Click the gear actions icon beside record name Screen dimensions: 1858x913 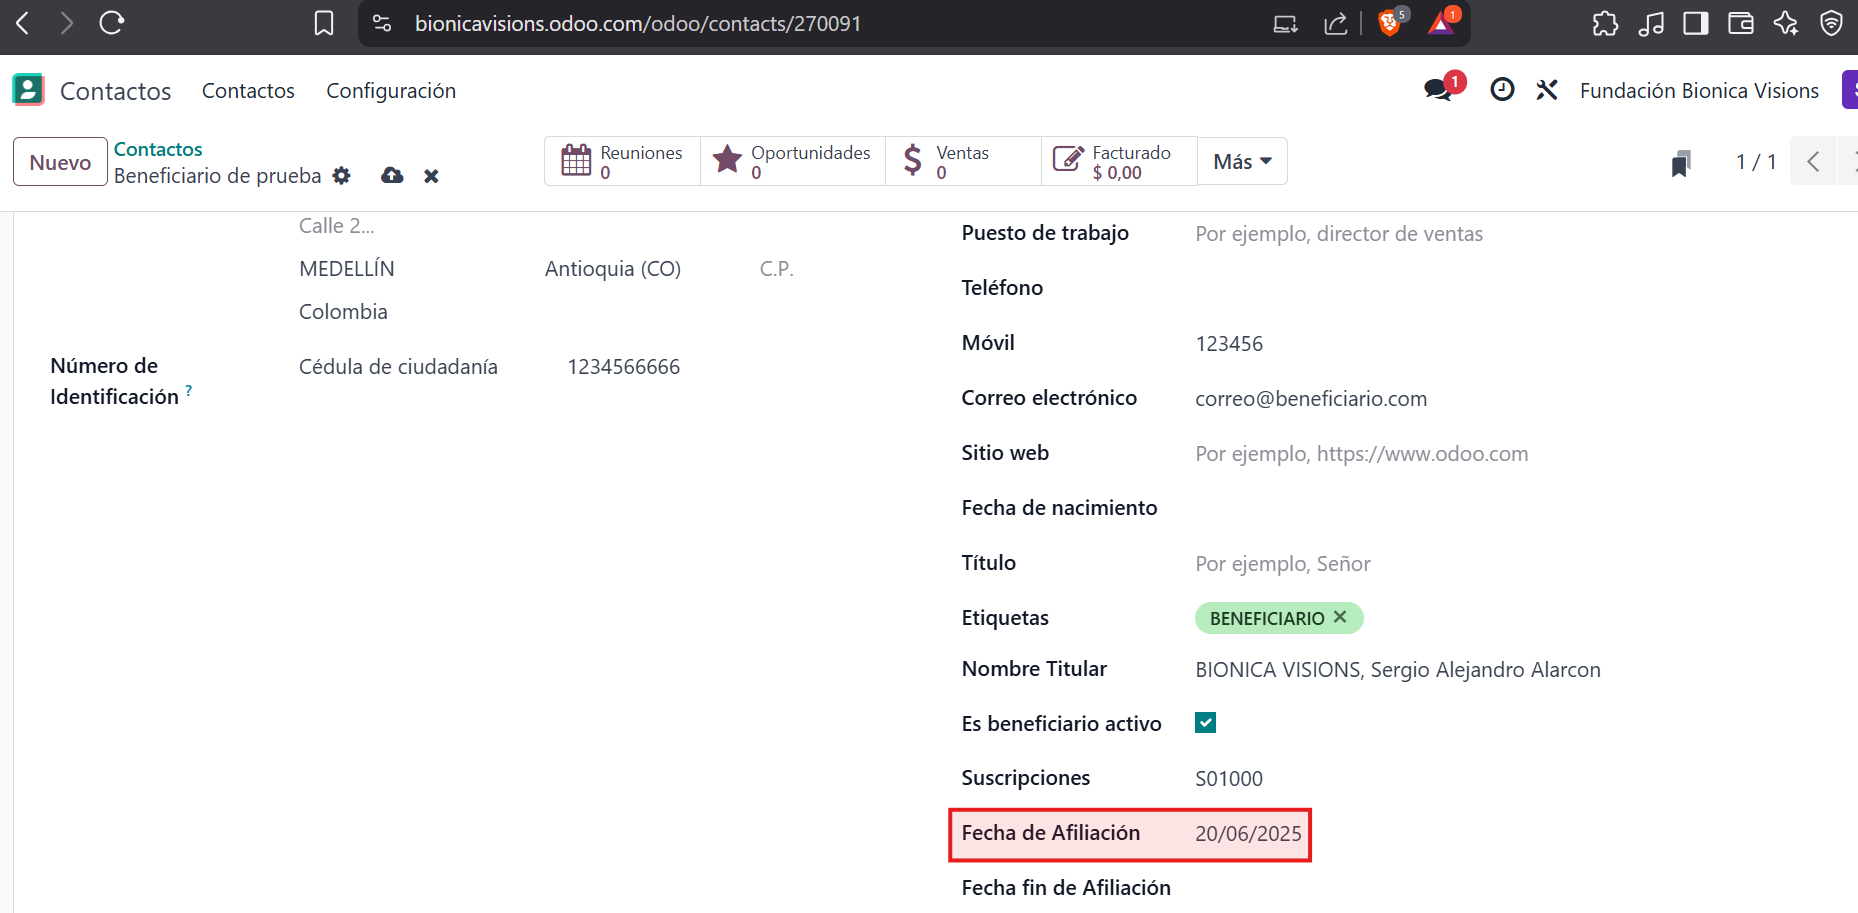342,176
